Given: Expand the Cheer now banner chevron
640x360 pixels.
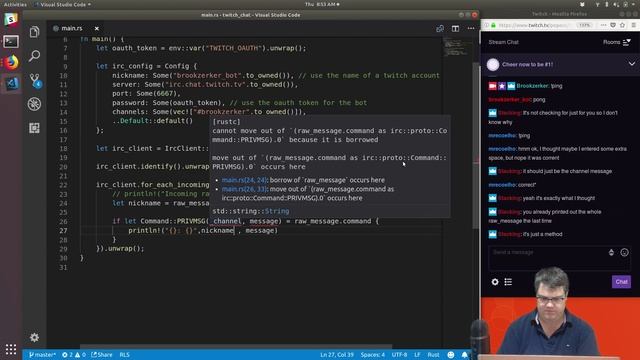Looking at the screenshot, I should pos(631,64).
